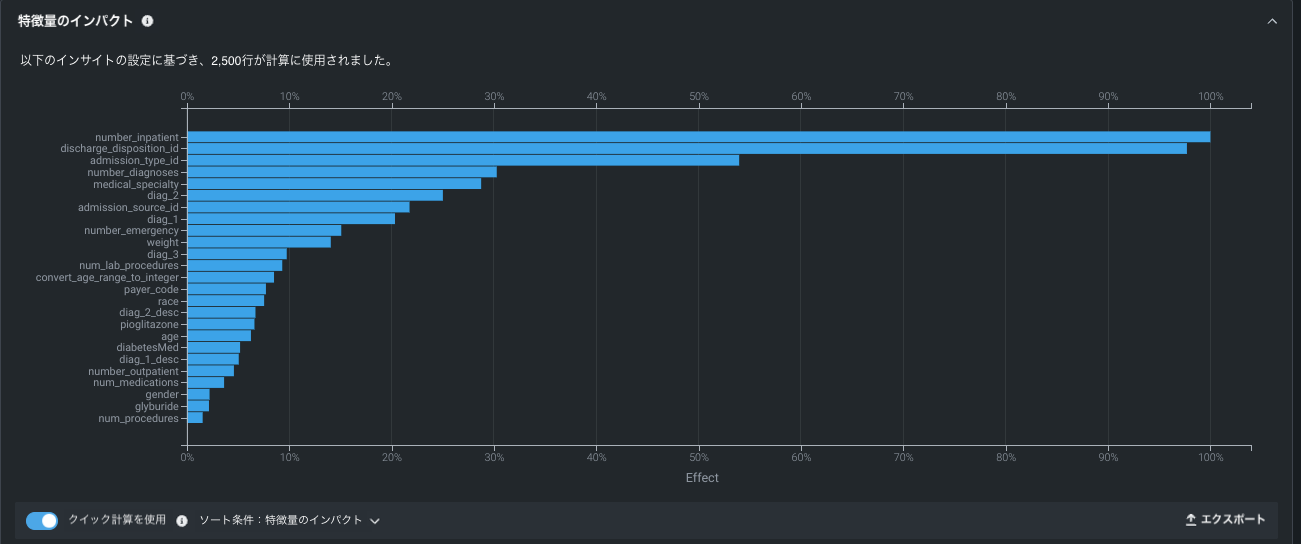
Task: Click the discharge_disposition_id bar
Action: pos(686,148)
